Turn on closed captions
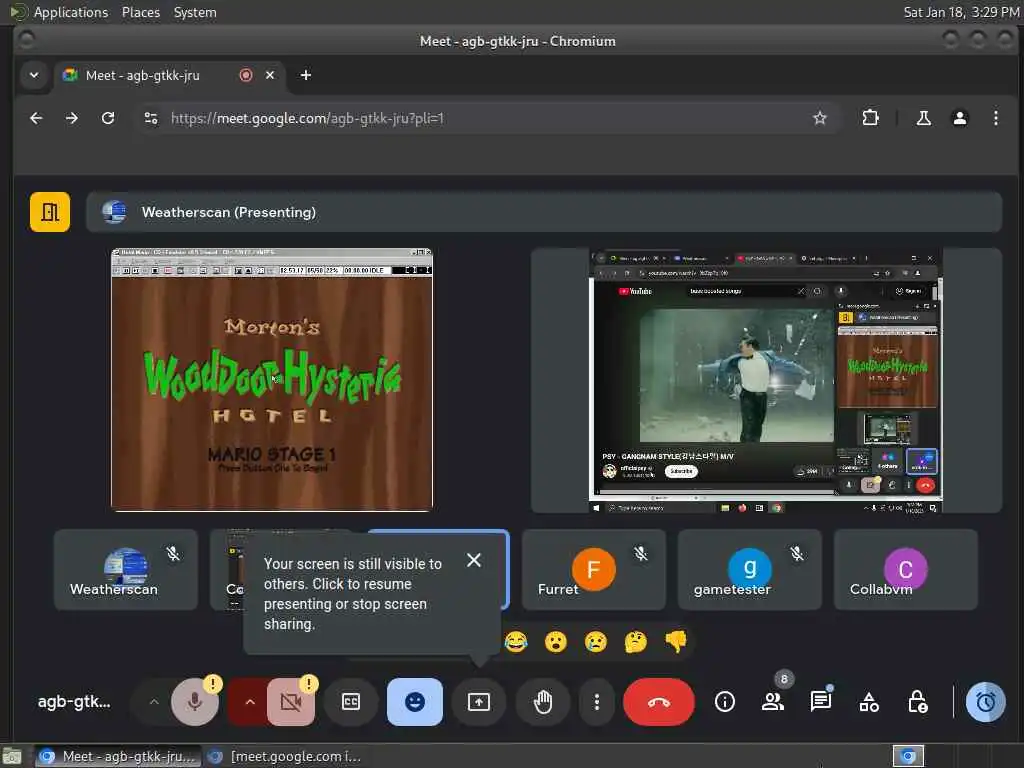Screen dimensions: 1024x768 351,702
